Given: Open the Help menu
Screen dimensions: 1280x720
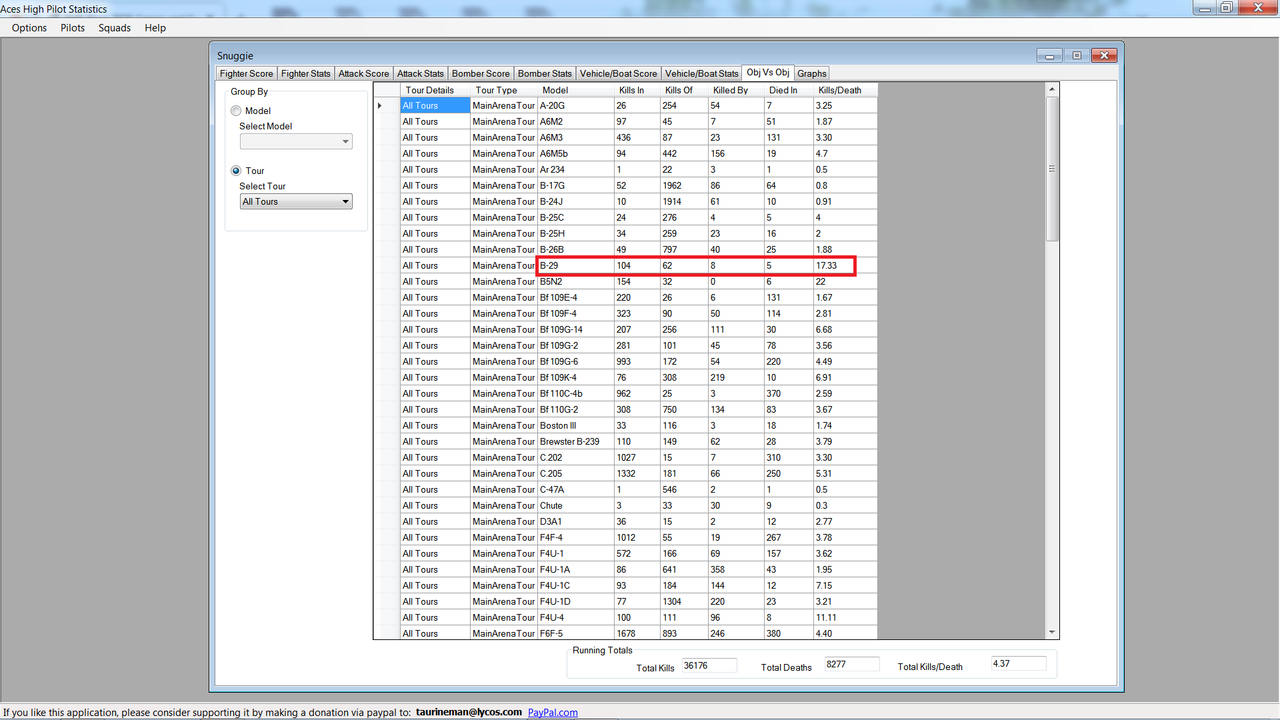Looking at the screenshot, I should click(x=155, y=28).
